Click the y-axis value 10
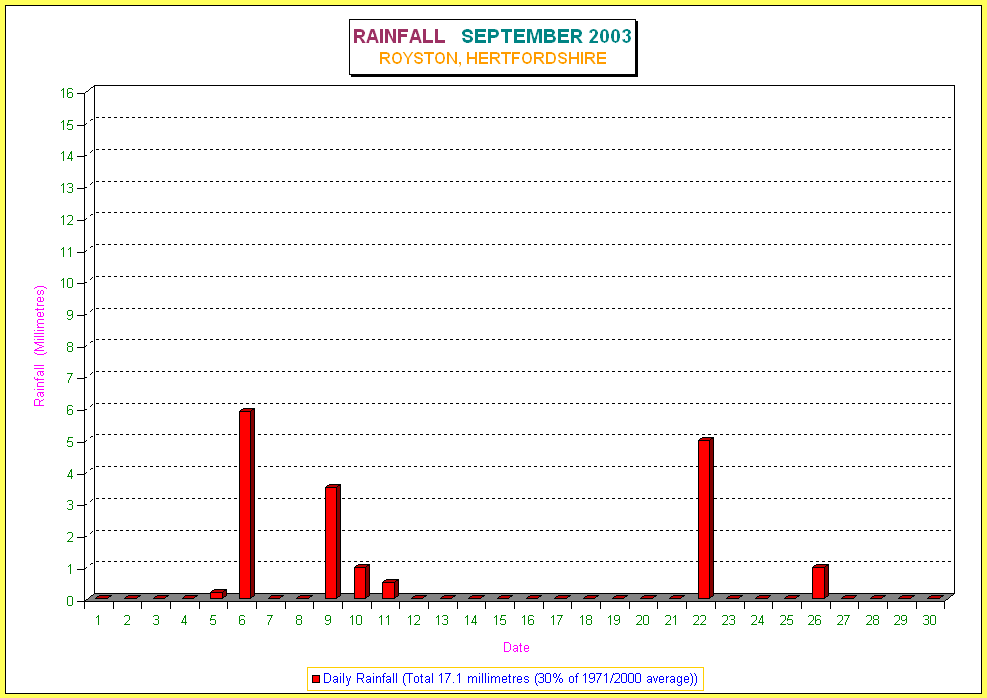 coord(67,283)
